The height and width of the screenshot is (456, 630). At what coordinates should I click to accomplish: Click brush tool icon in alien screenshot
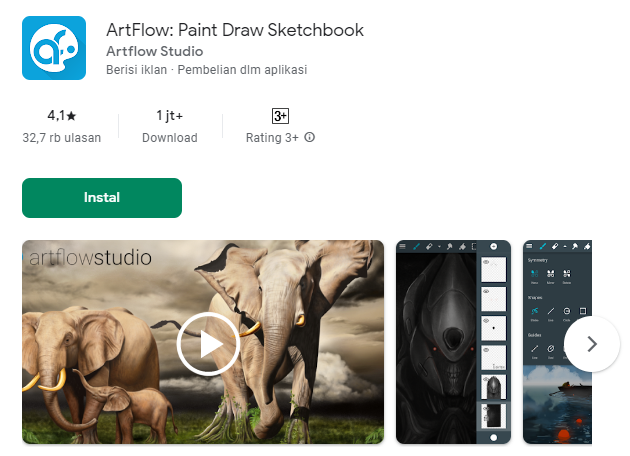pos(416,246)
